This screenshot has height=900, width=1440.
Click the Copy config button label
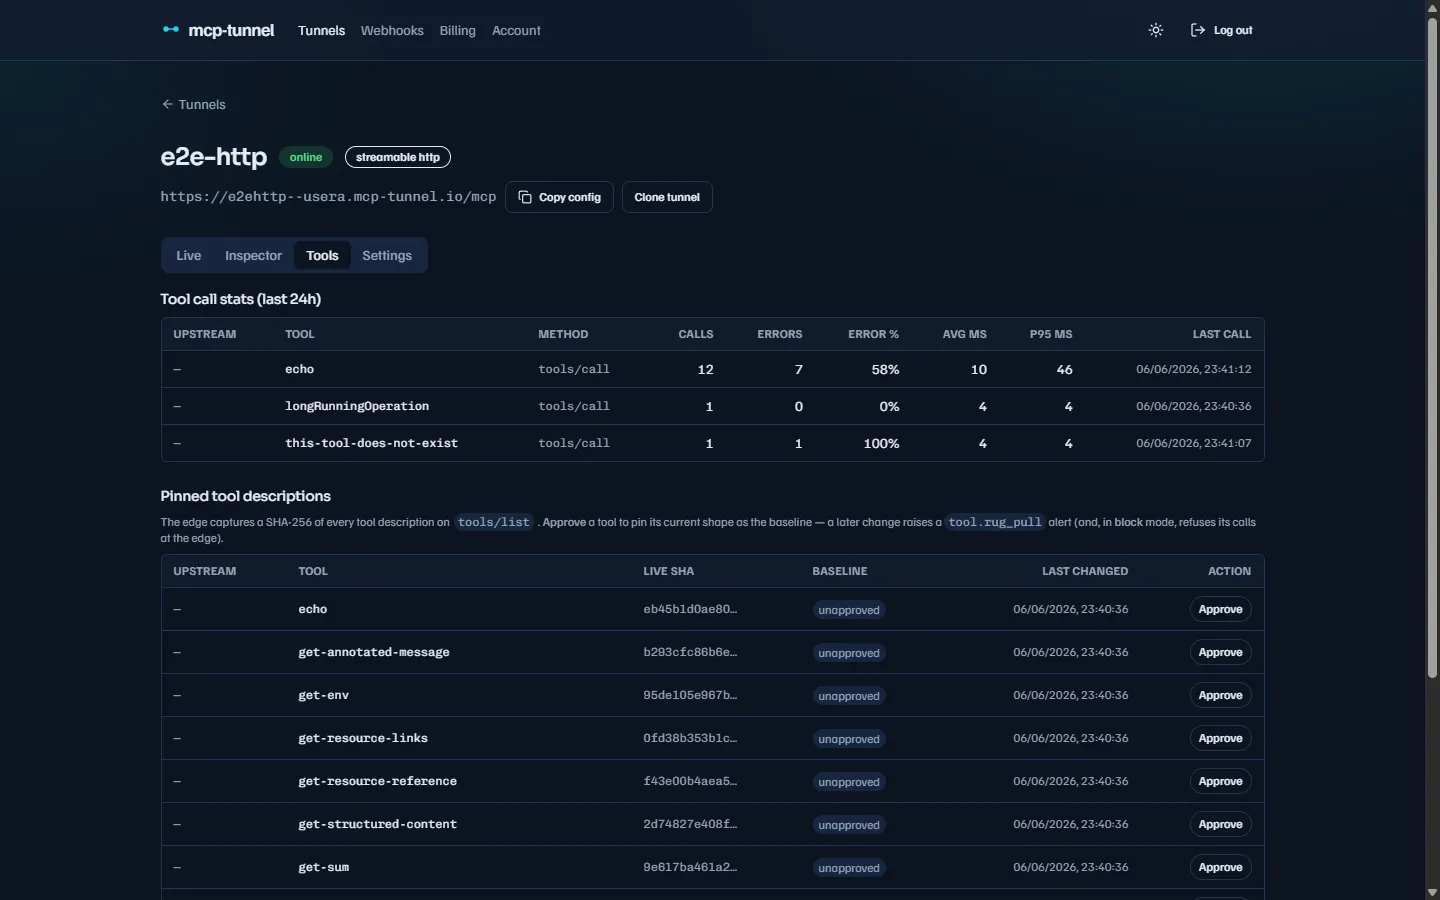pos(570,197)
